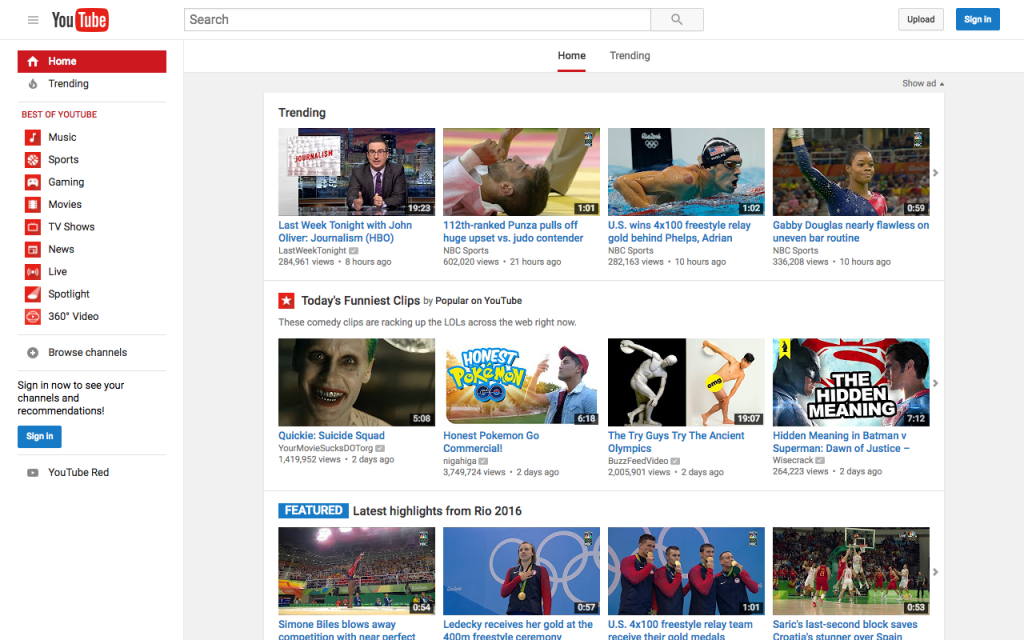Click the YouTube logo
Screen dimensions: 1024x640
coord(80,20)
